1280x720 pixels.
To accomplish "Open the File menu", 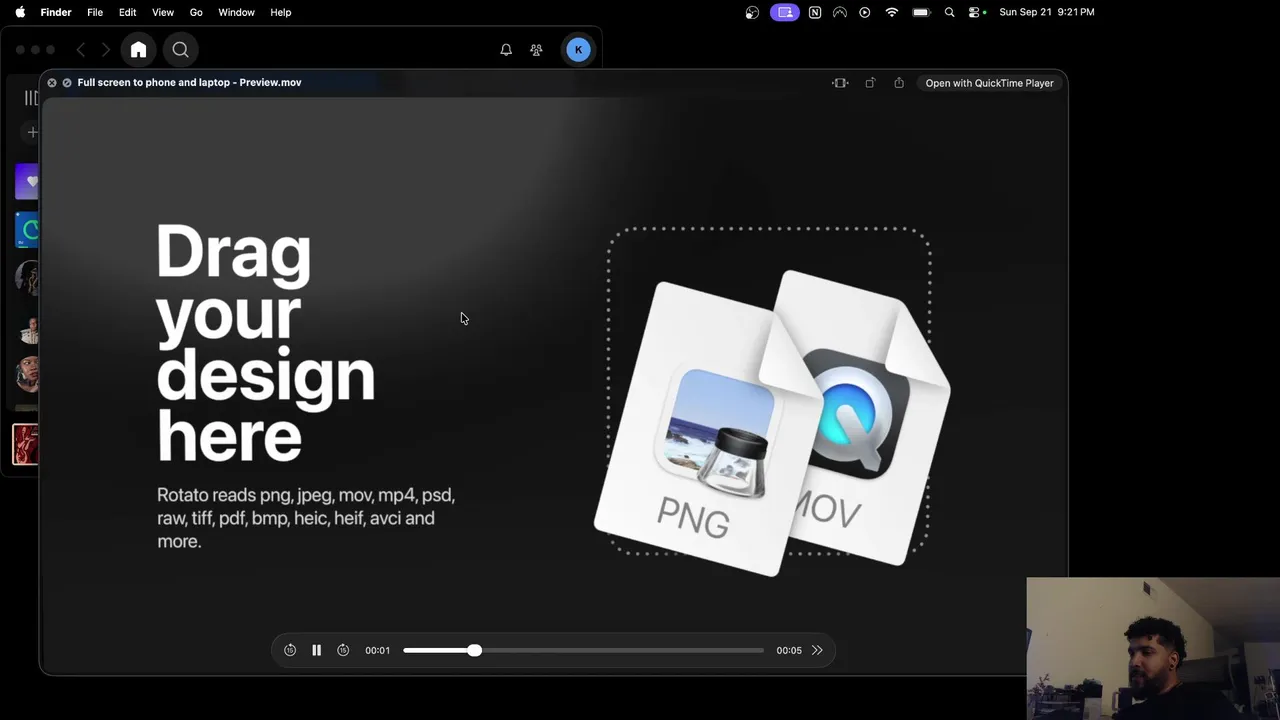I will pos(95,12).
